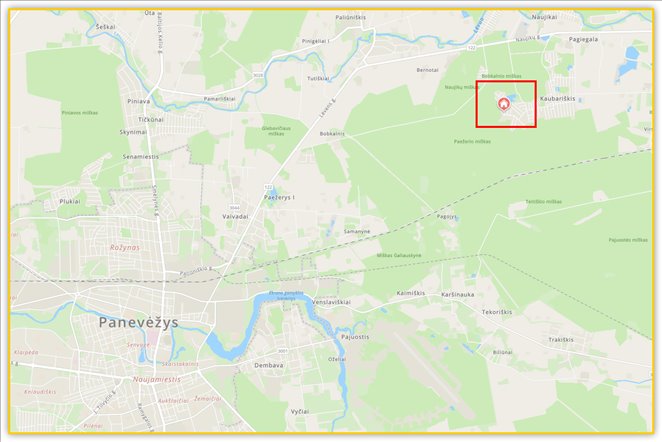Click the red house location marker
Screen dimensions: 662x442
pos(503,104)
